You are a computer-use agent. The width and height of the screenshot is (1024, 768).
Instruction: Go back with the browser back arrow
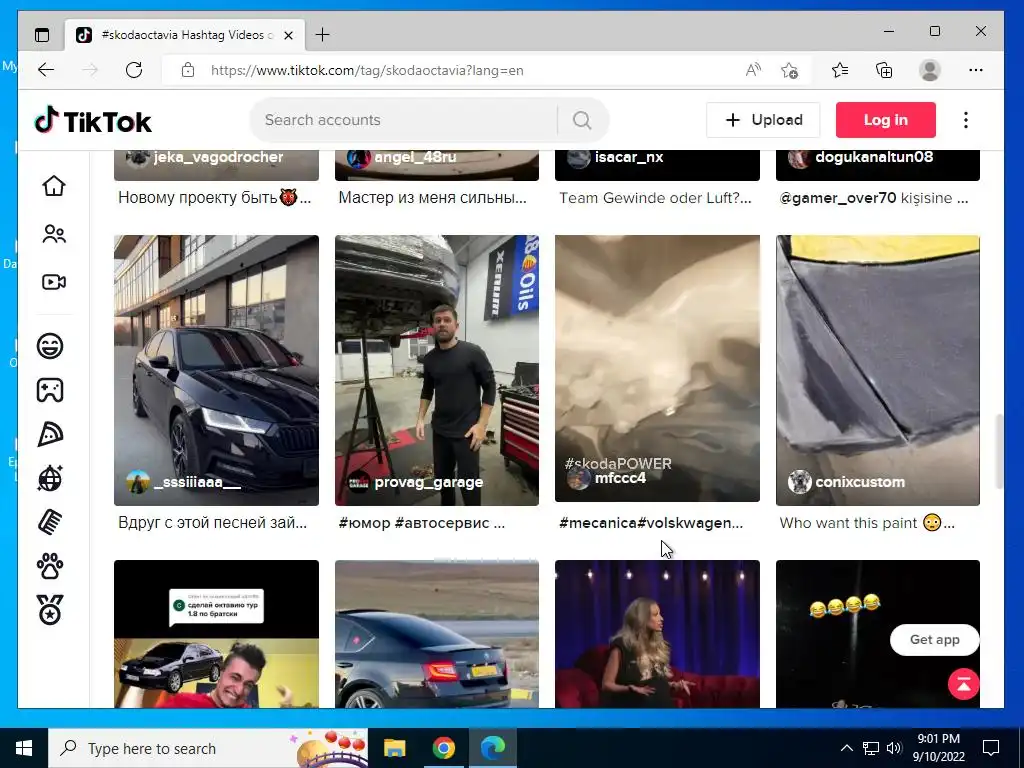point(46,70)
